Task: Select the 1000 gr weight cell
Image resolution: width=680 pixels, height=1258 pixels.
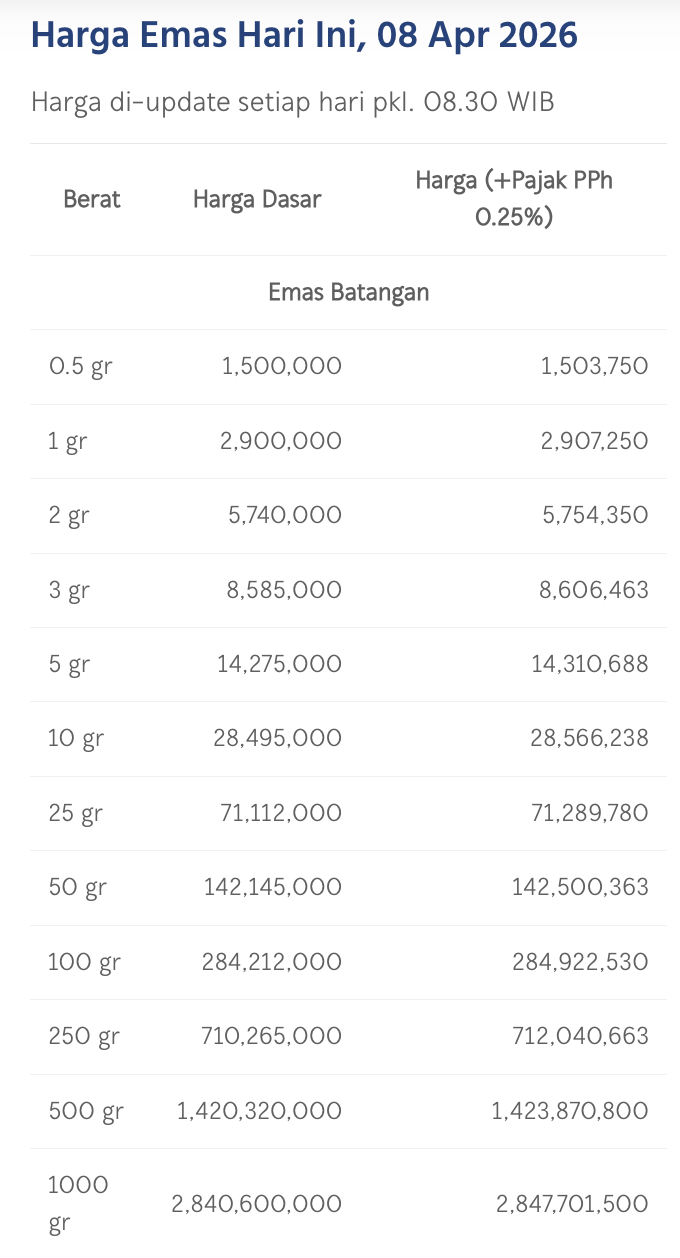Action: (77, 1204)
